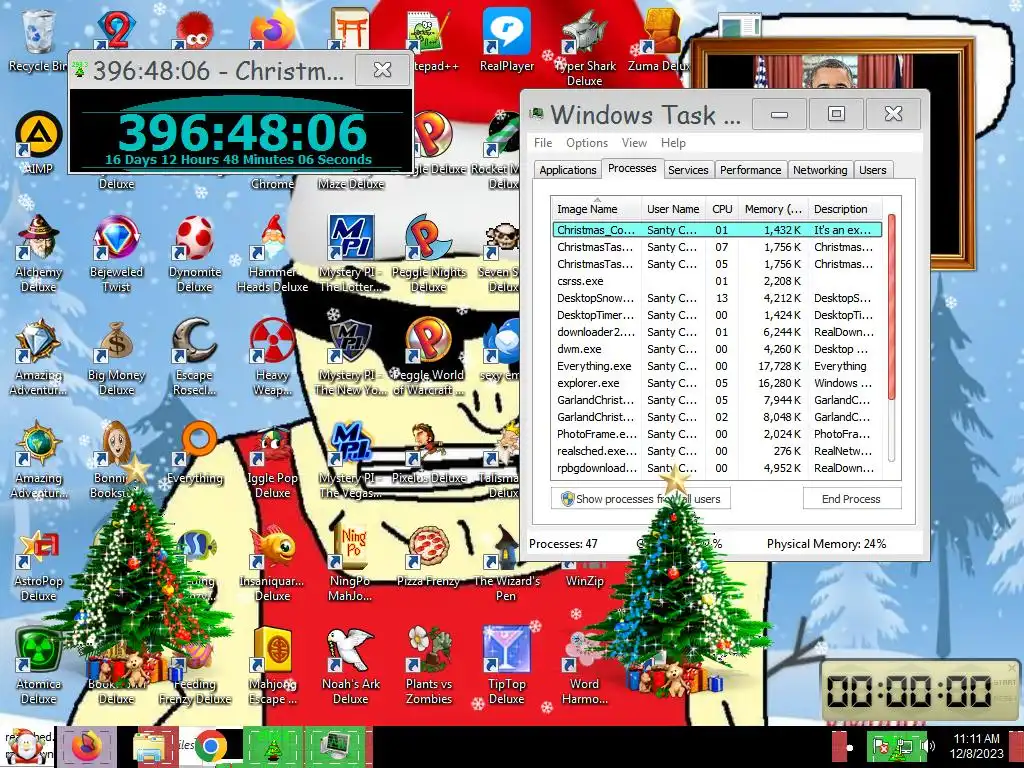The image size is (1024, 768).
Task: Open Word Harmony desktop shortcut
Action: [x=584, y=666]
